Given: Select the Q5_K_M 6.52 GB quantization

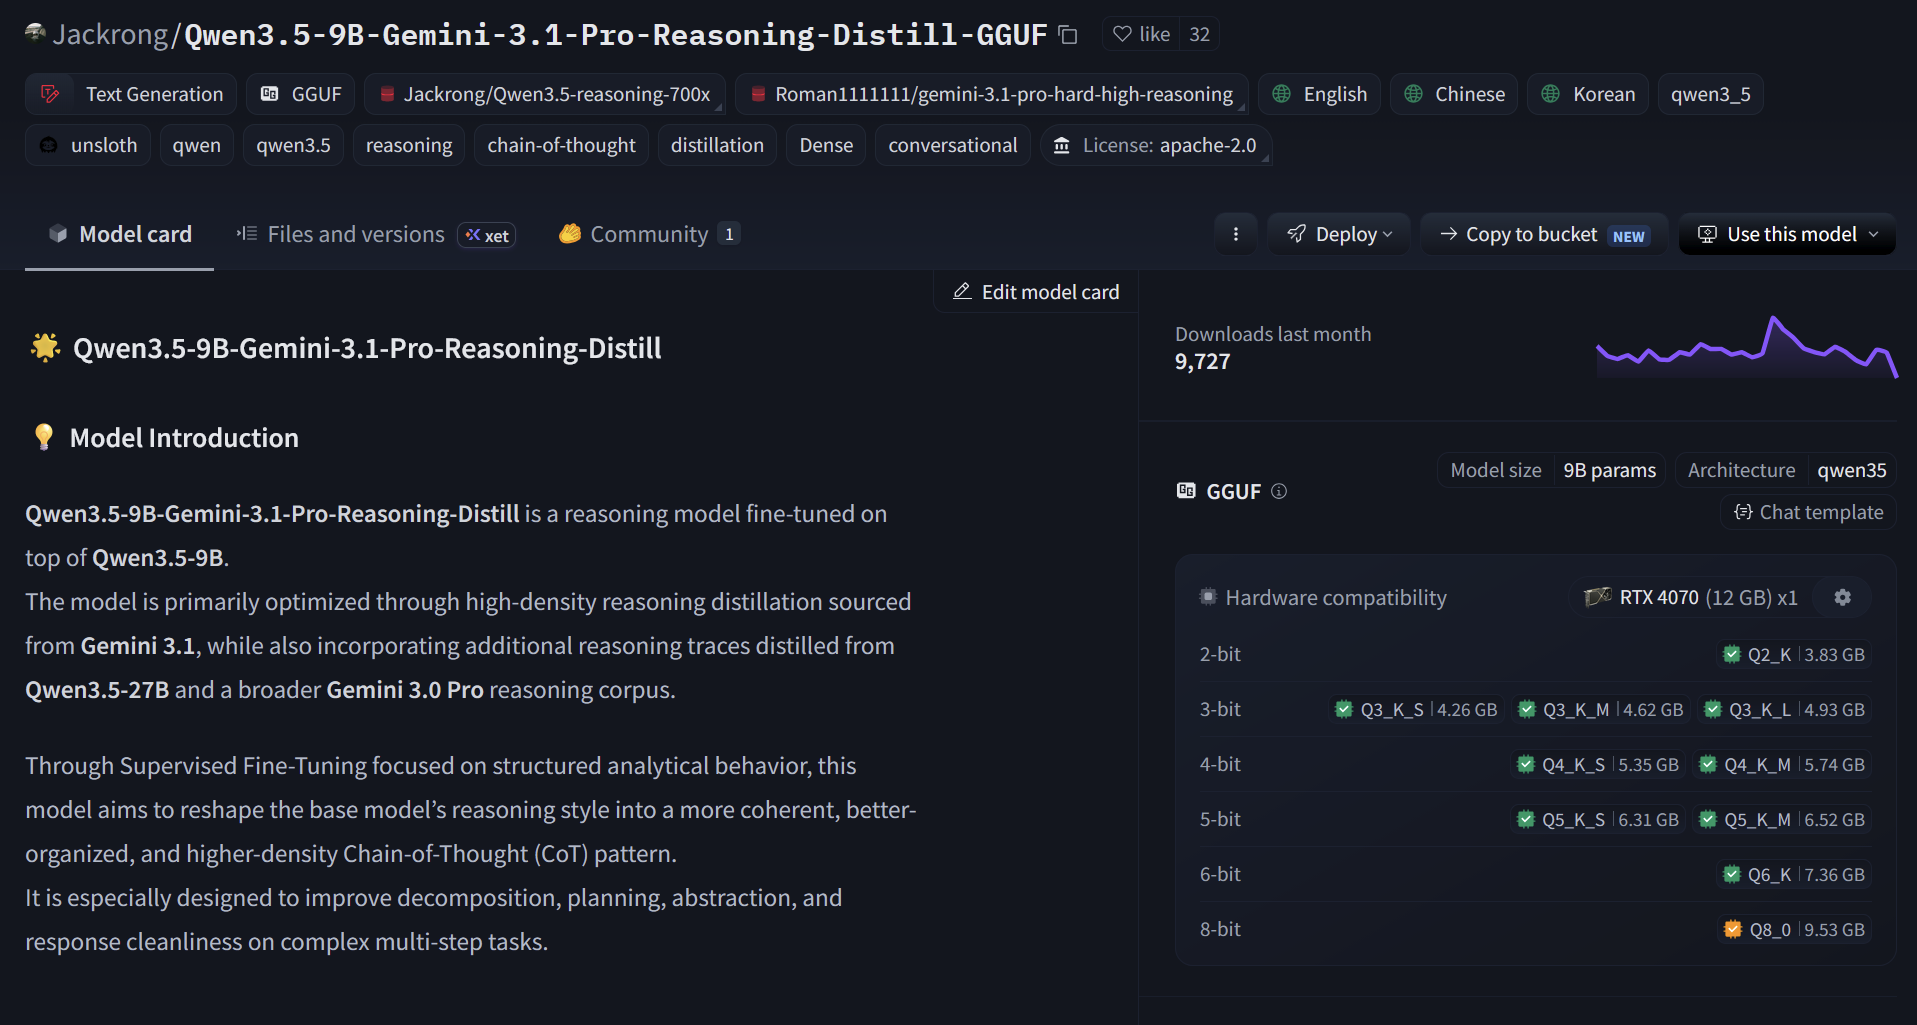Looking at the screenshot, I should point(1782,819).
